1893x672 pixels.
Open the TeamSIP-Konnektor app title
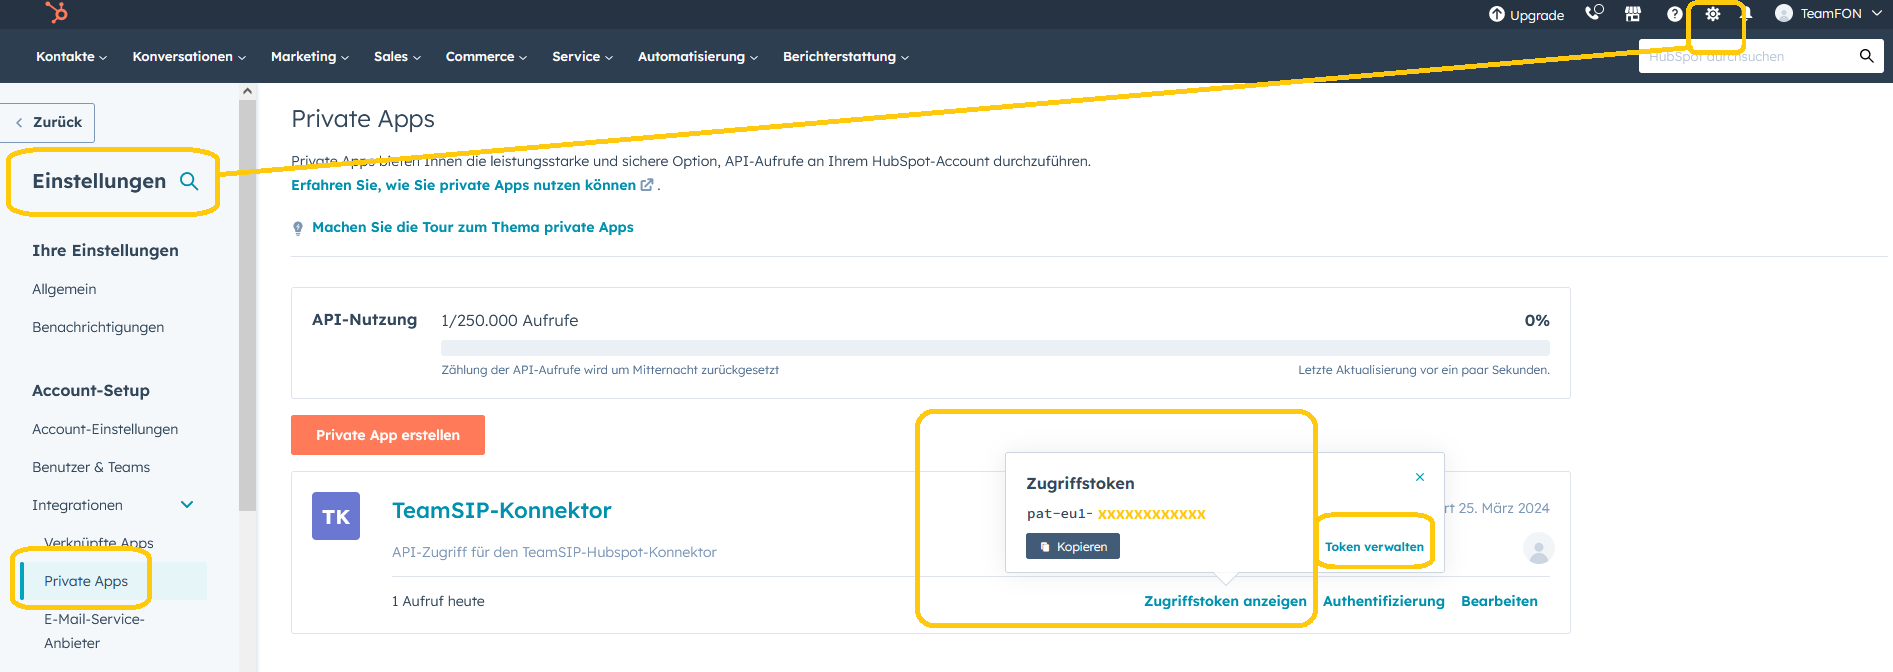[x=501, y=510]
